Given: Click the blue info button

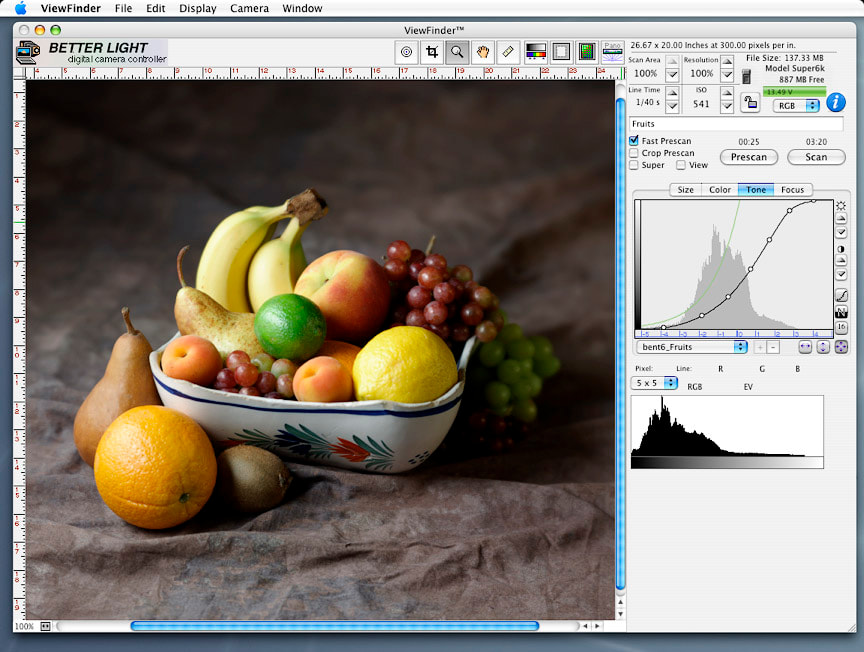Looking at the screenshot, I should point(835,103).
